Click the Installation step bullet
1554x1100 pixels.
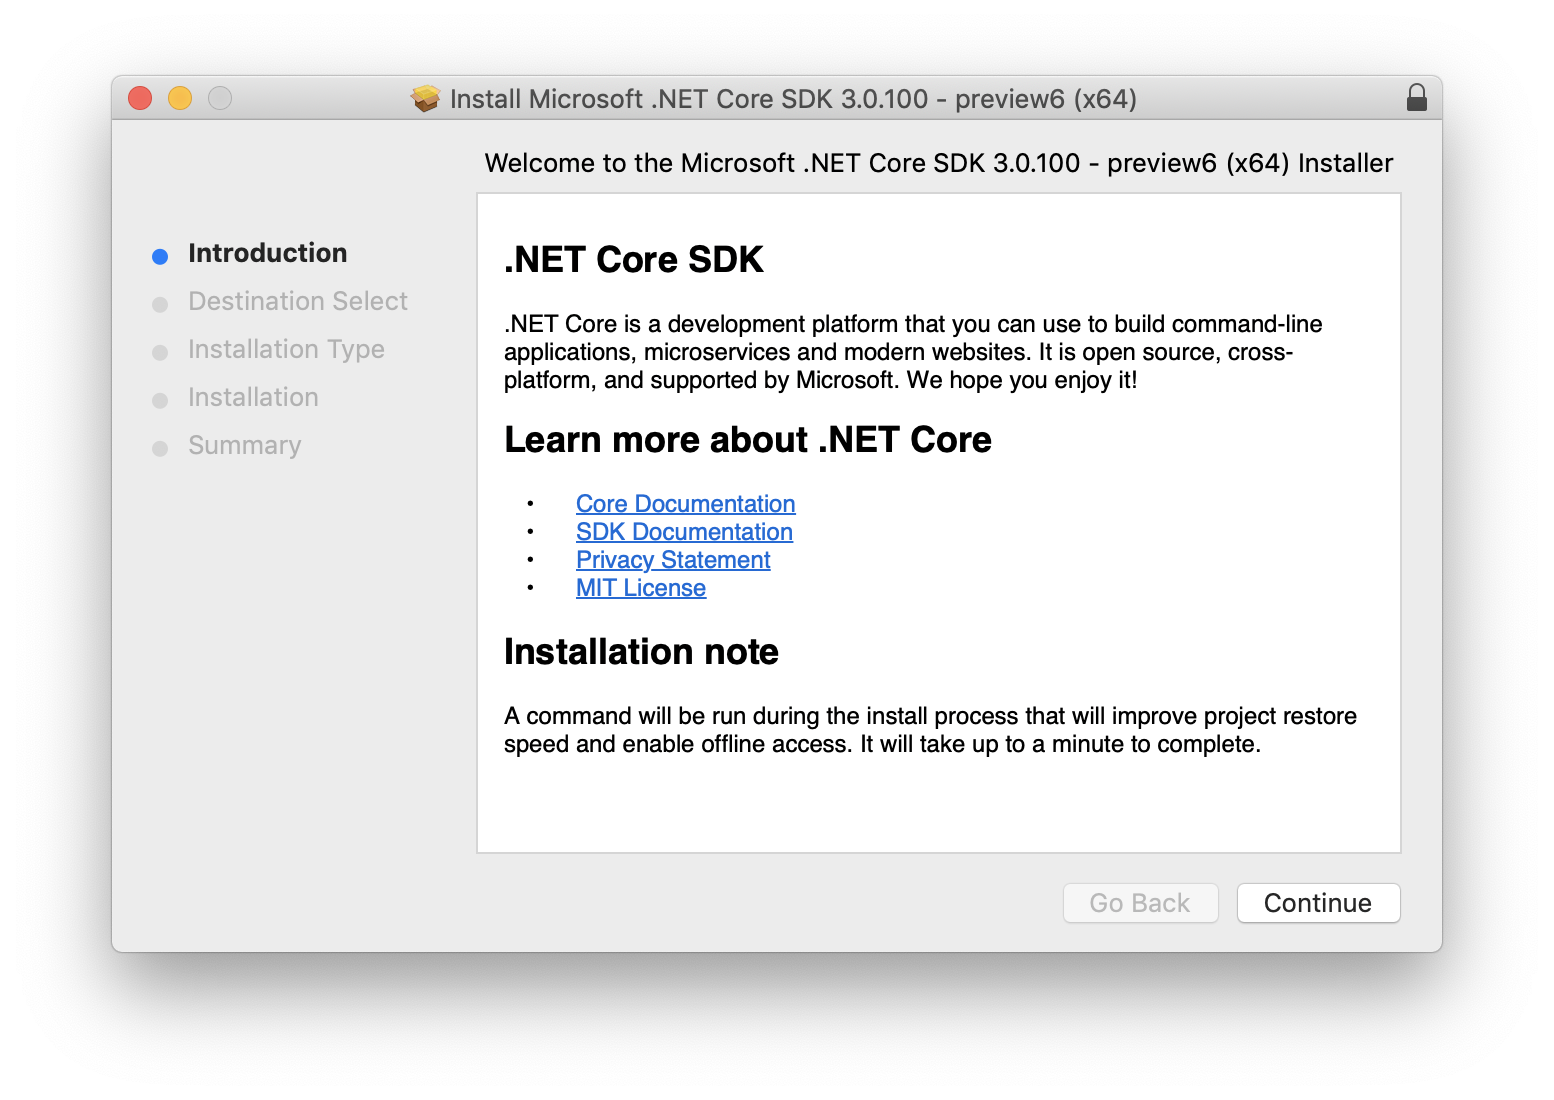(x=160, y=400)
